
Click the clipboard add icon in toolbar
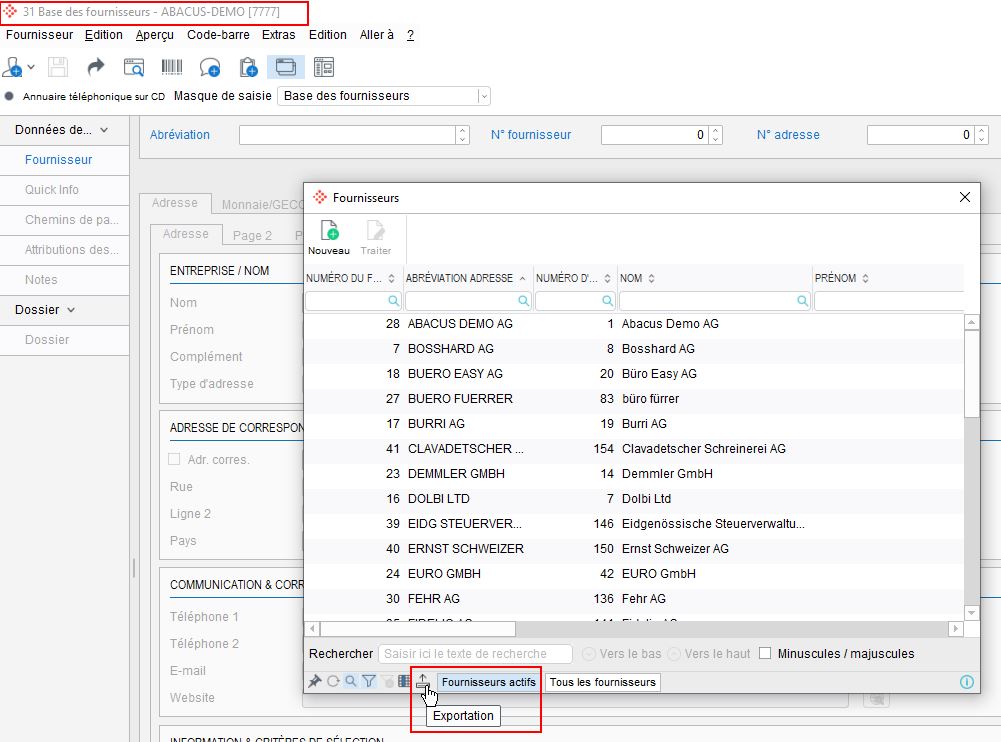pos(248,67)
